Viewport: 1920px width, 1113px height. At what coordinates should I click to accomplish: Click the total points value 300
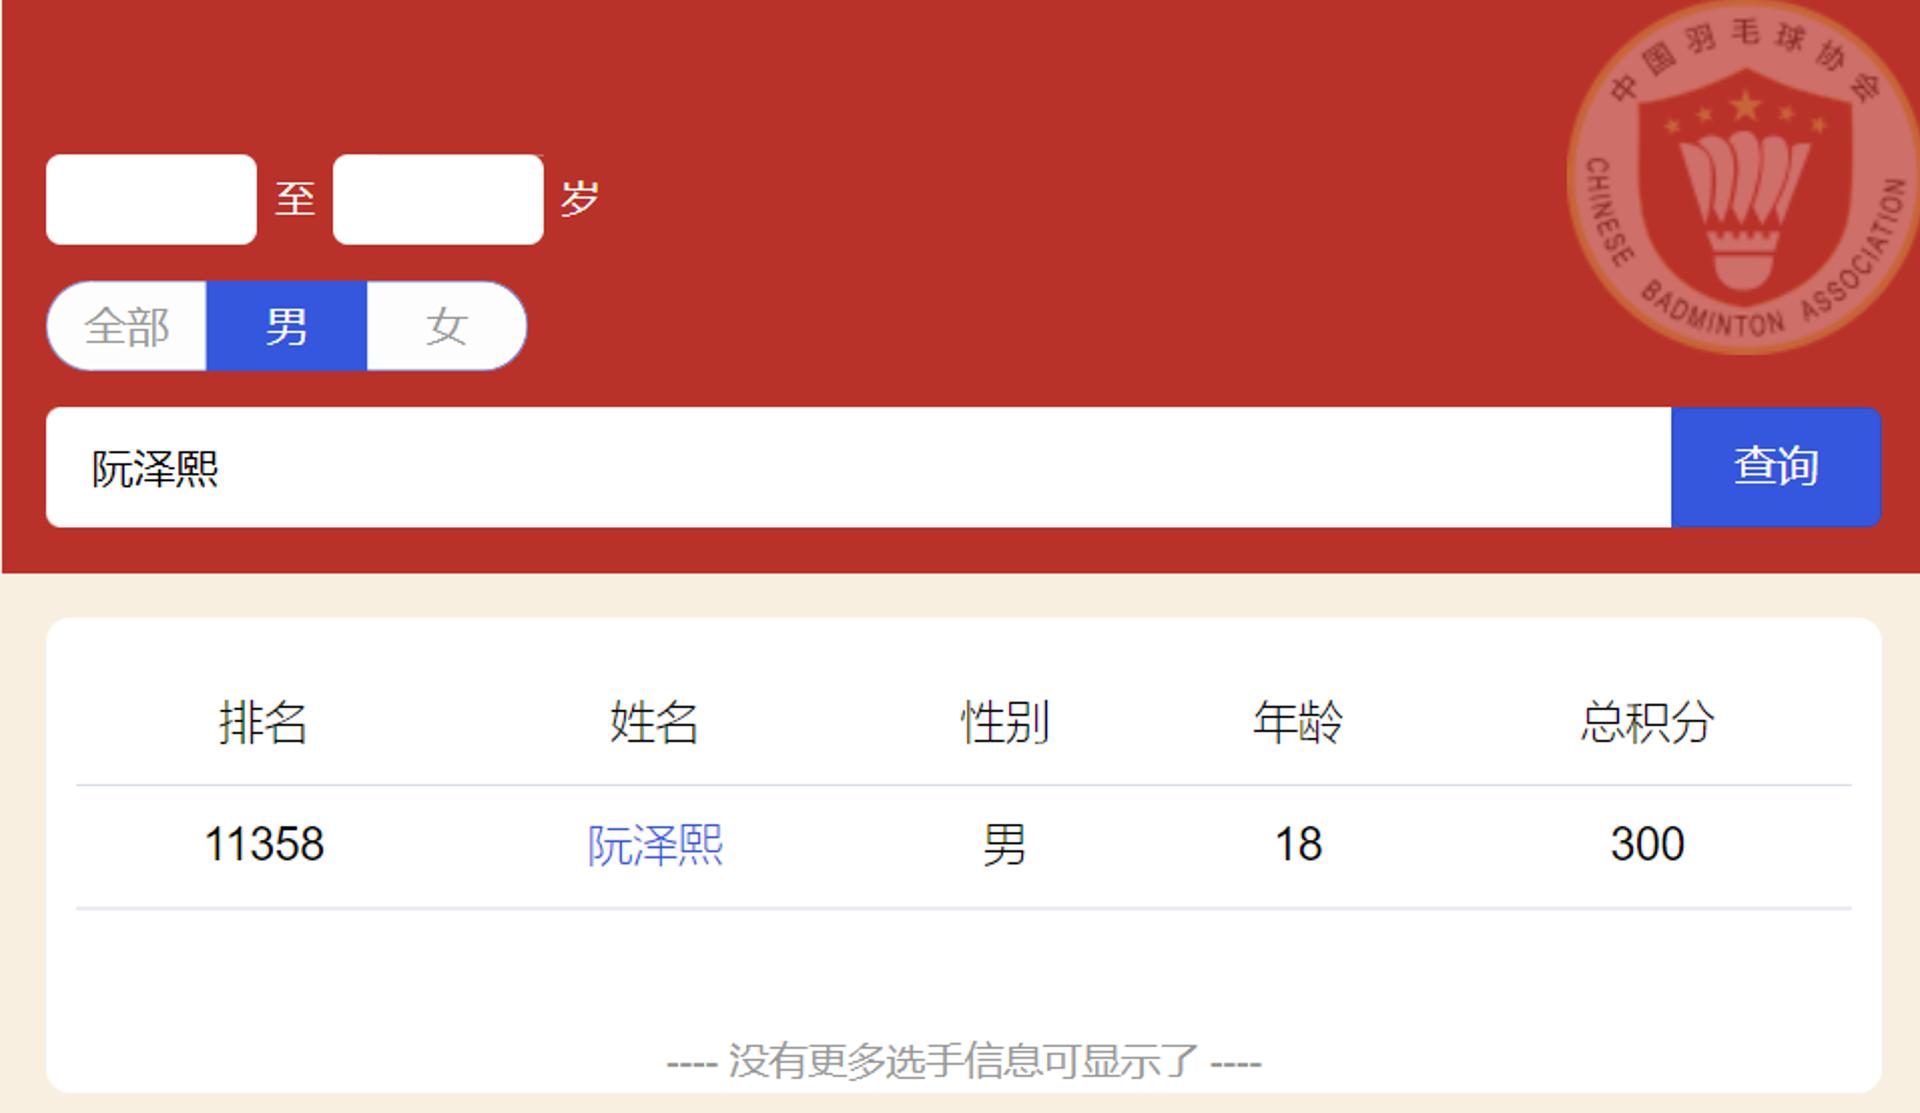(x=1647, y=845)
